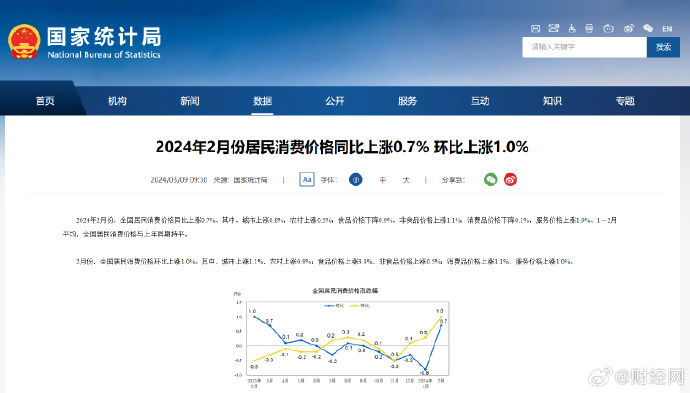Screen dimensions: 690x393
Task: Go to 首页 home tab
Action: click(x=45, y=101)
